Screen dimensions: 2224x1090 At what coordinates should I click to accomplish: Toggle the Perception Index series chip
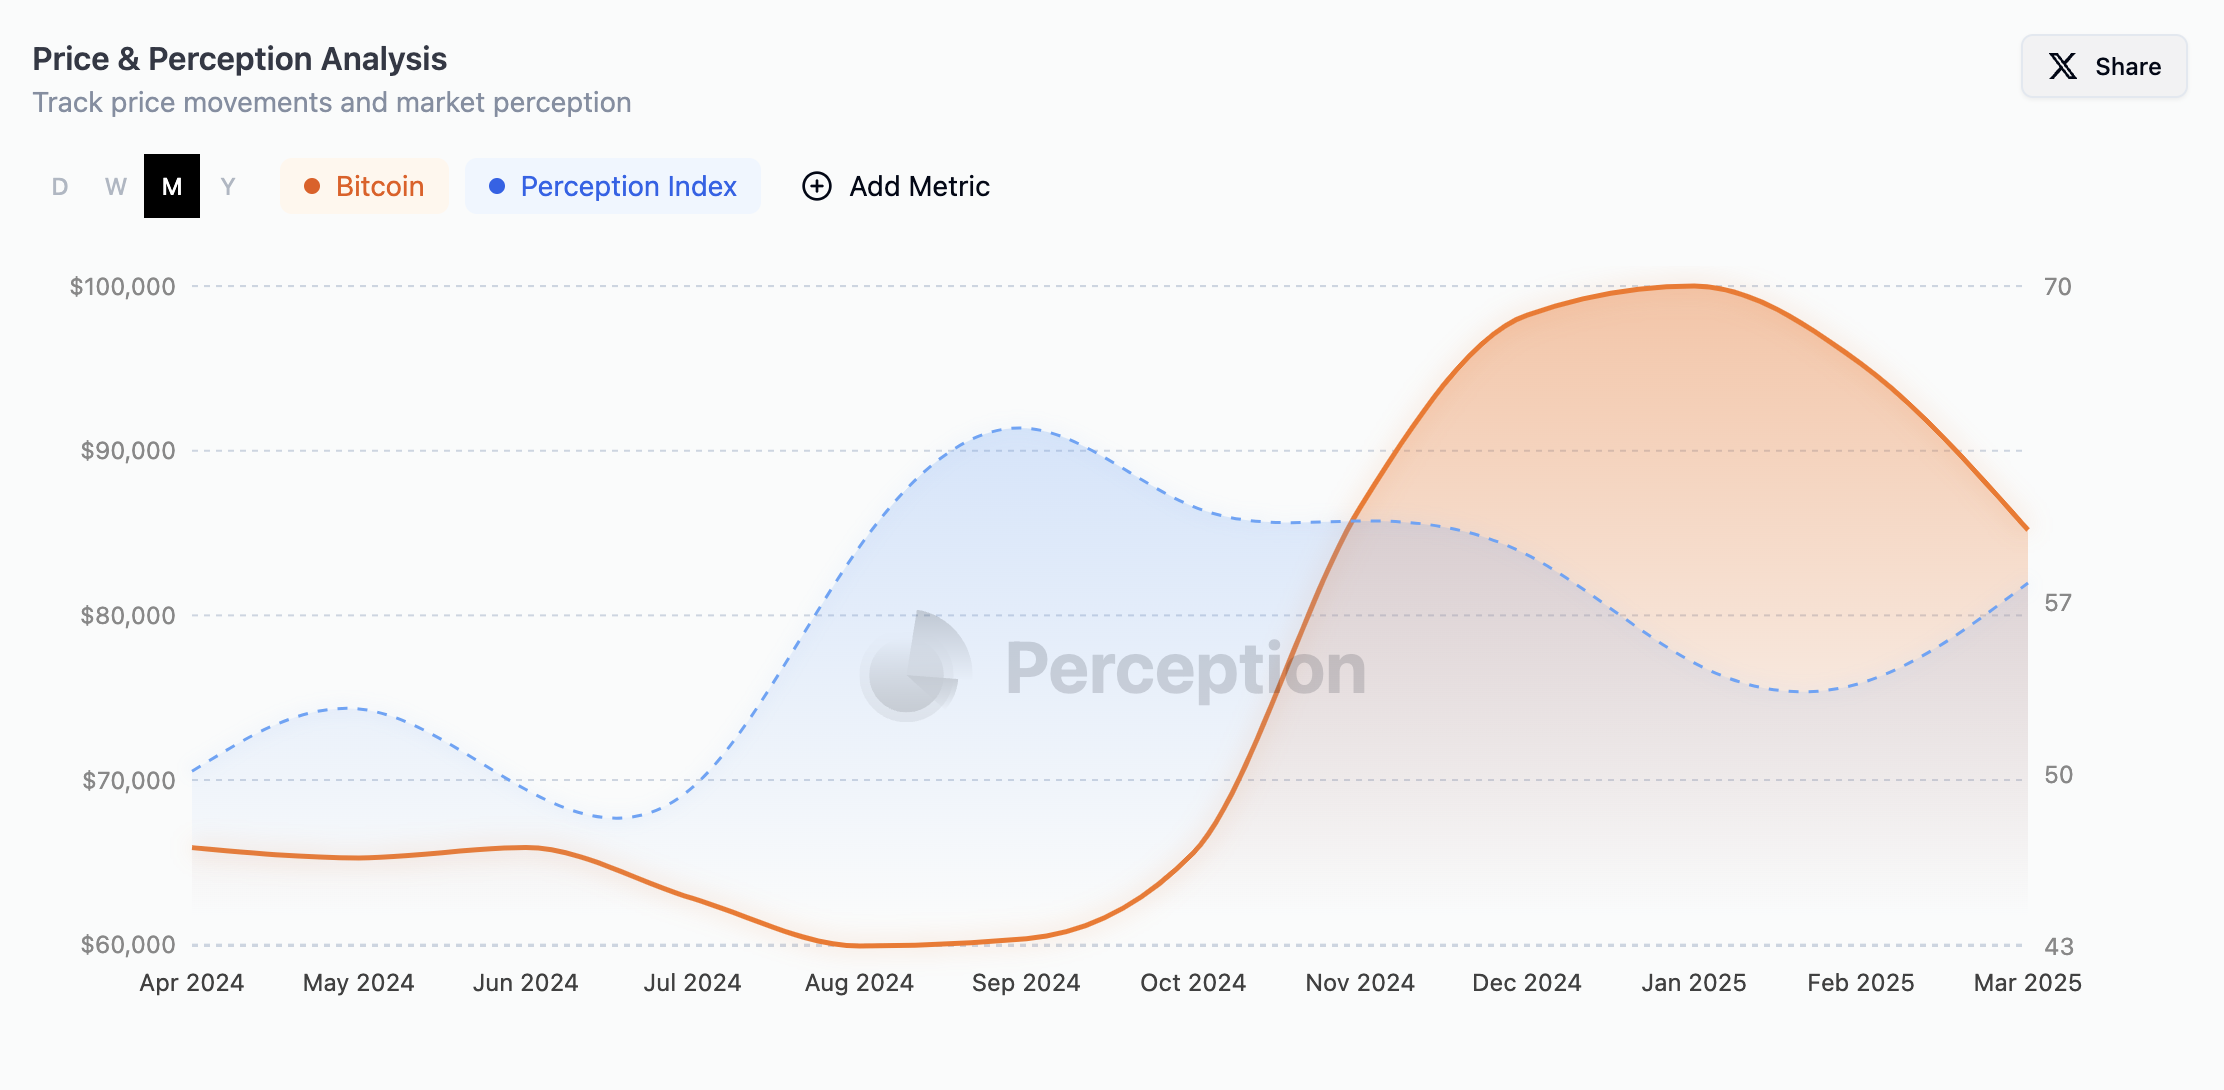click(x=613, y=187)
